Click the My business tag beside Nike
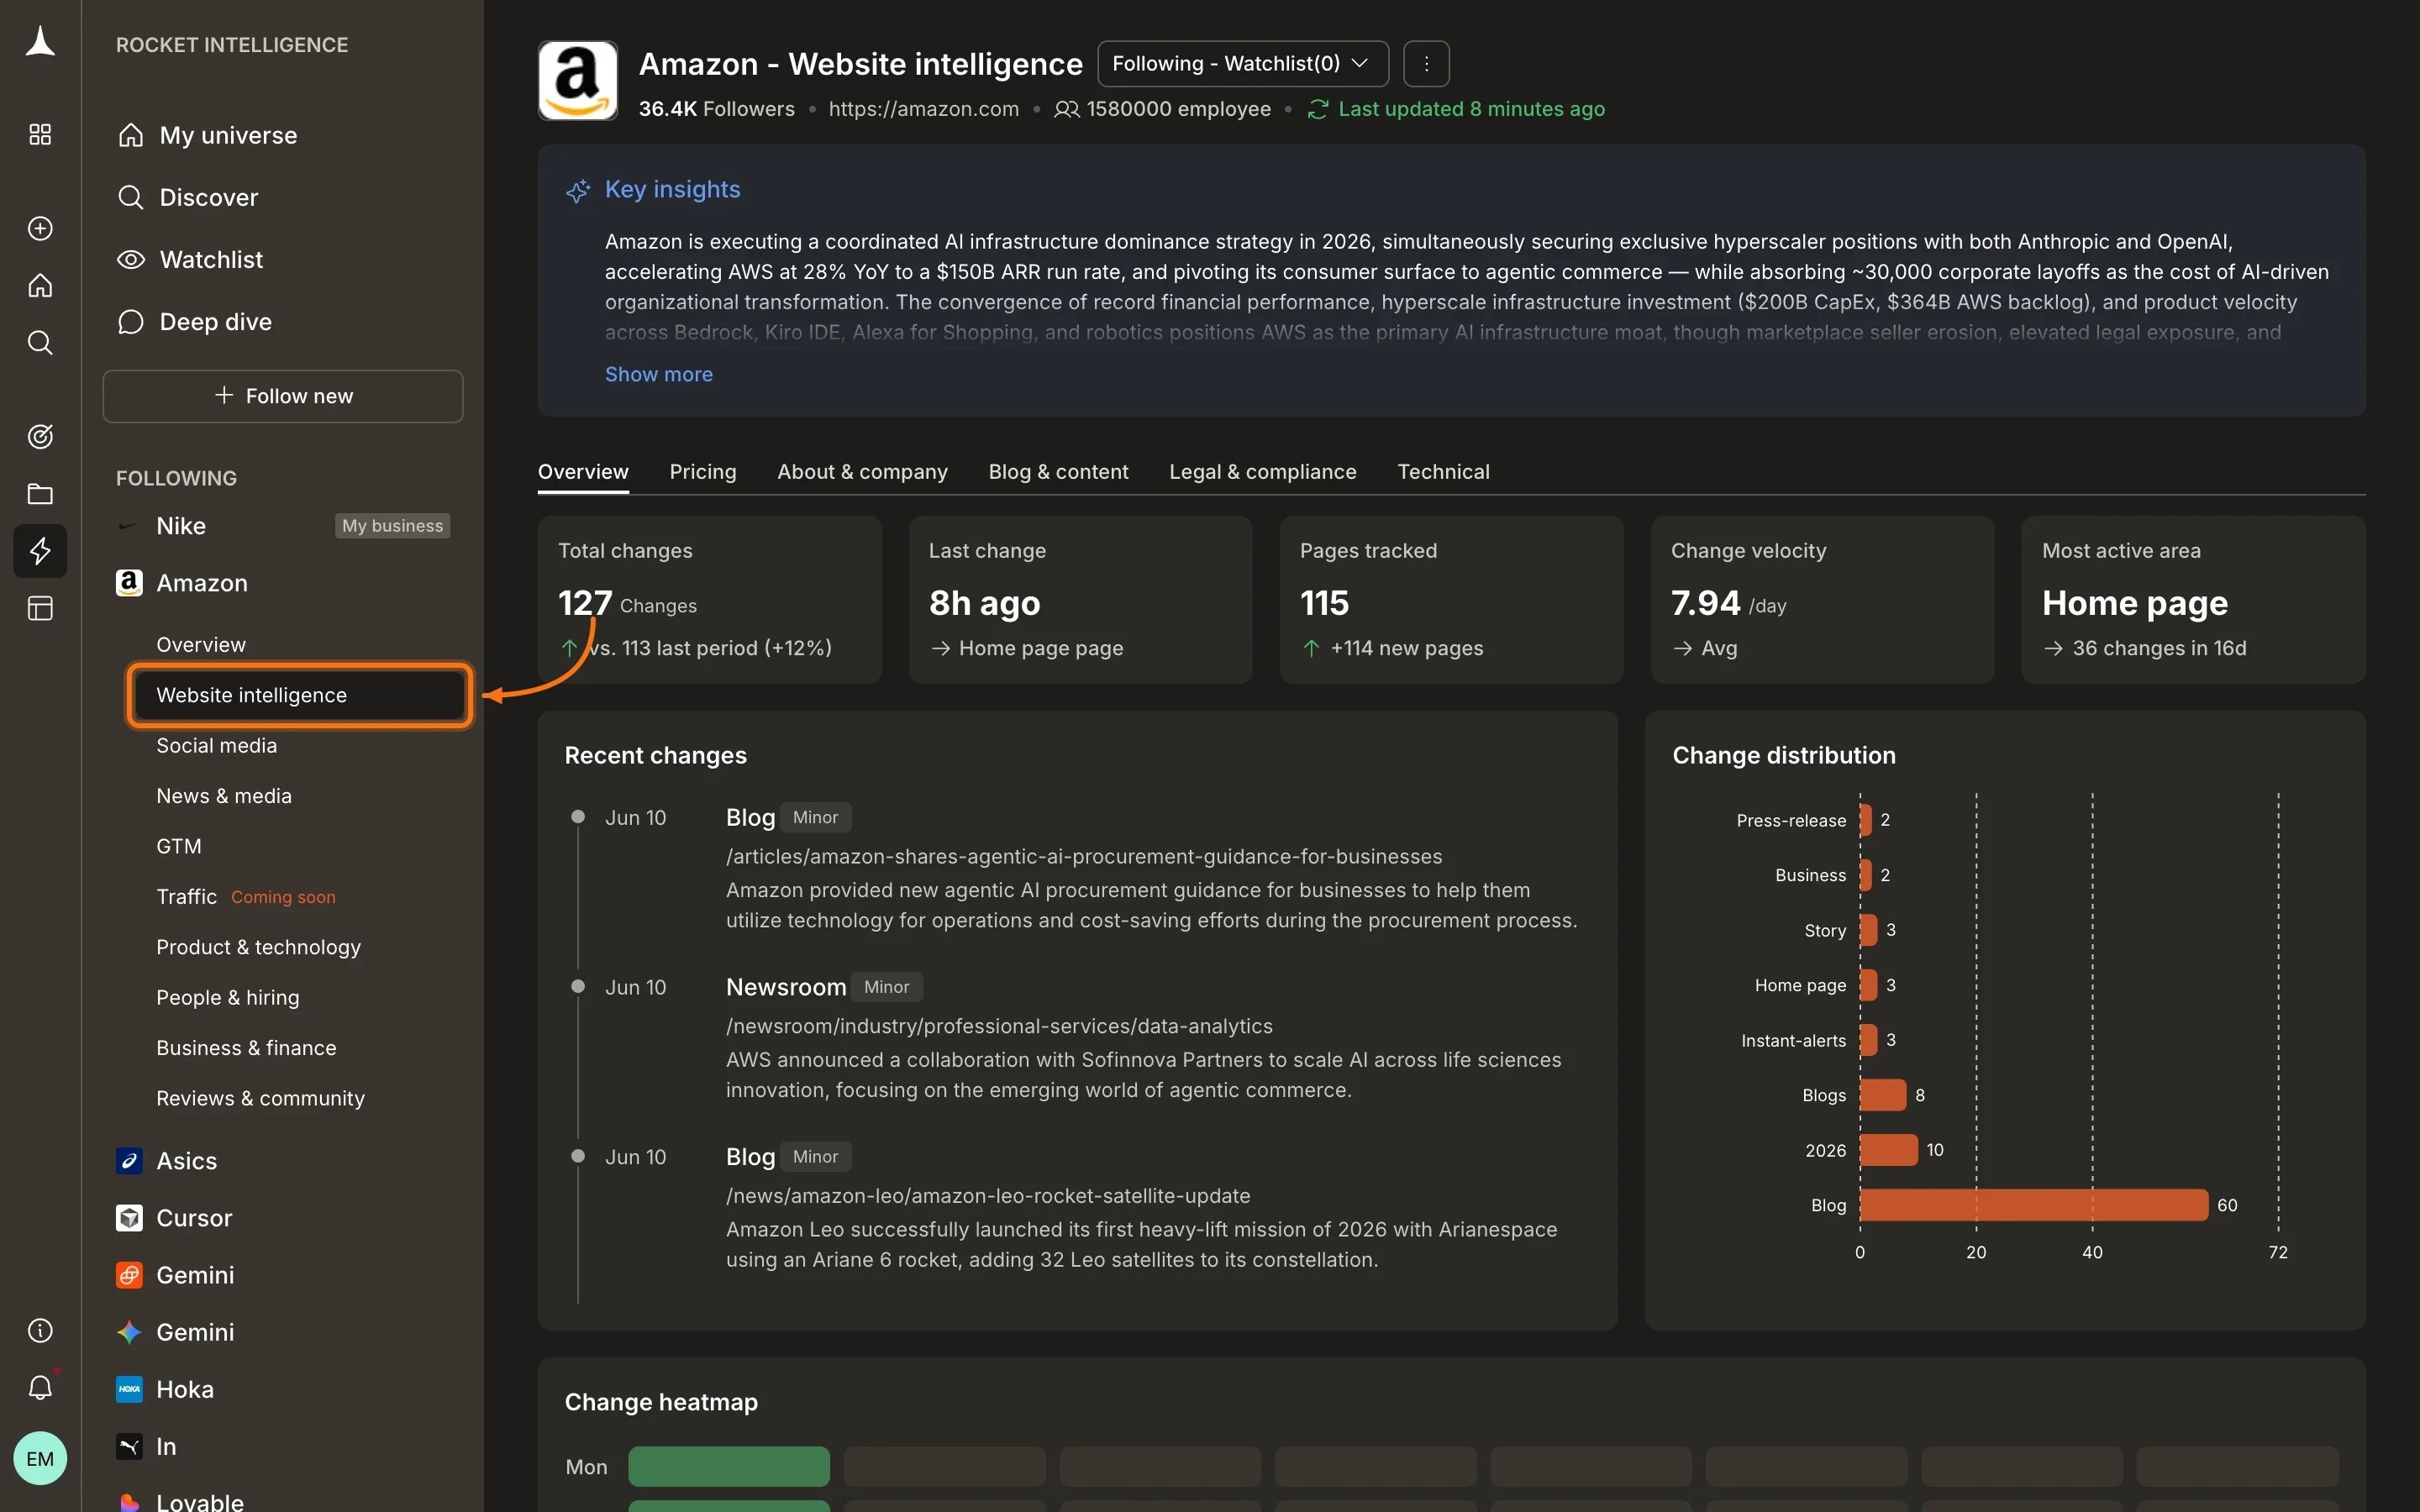Screen dimensions: 2420x1512 click(x=392, y=526)
